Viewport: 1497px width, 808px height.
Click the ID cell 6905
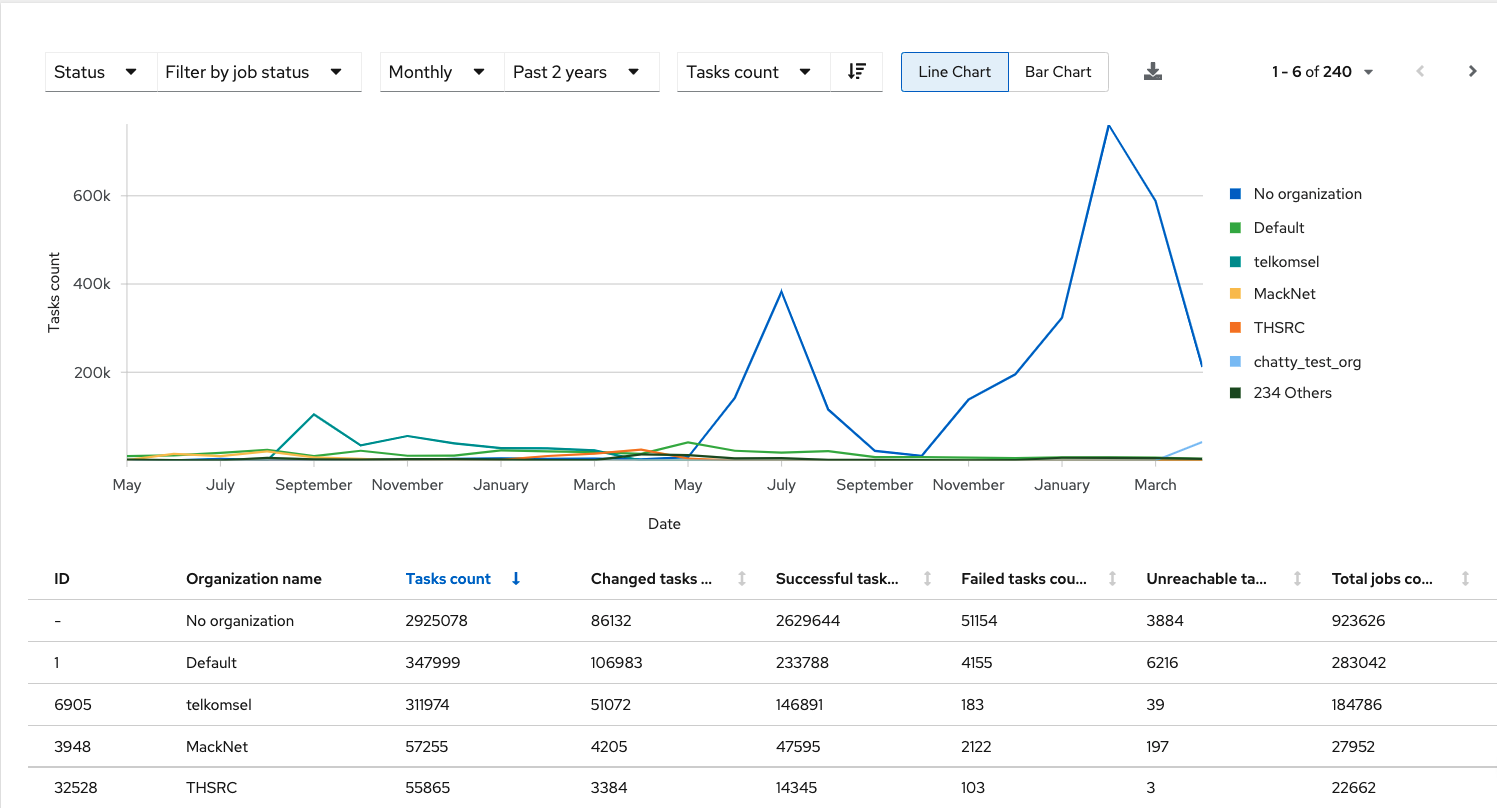pyautogui.click(x=73, y=705)
